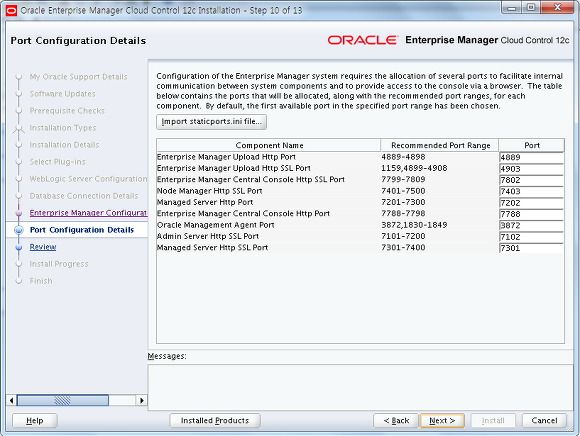Edit Central Console Http Port field 7788
Image resolution: width=580 pixels, height=436 pixels.
(531, 214)
